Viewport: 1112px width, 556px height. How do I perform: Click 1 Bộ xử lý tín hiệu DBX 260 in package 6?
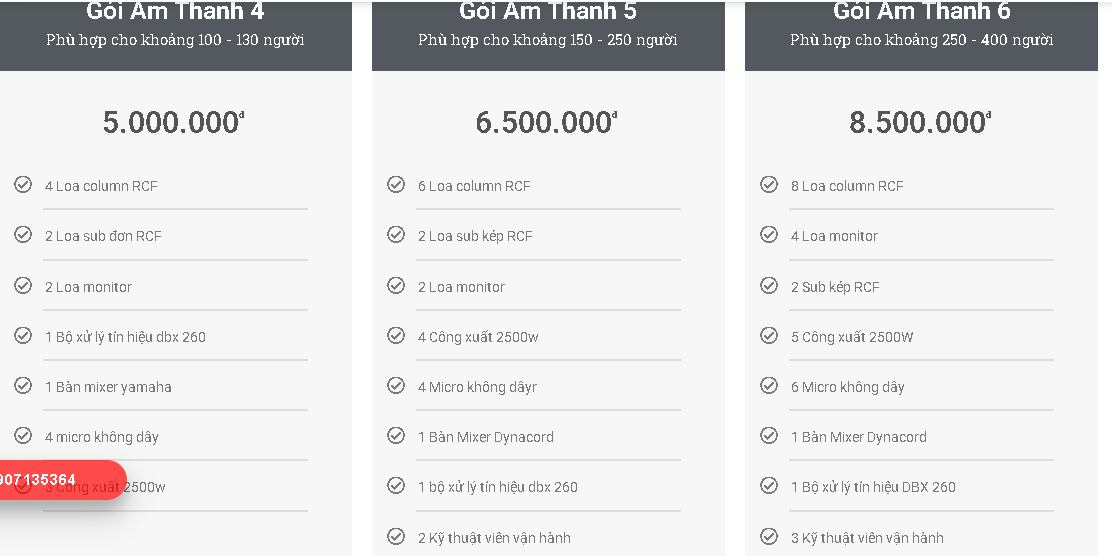[x=873, y=487]
